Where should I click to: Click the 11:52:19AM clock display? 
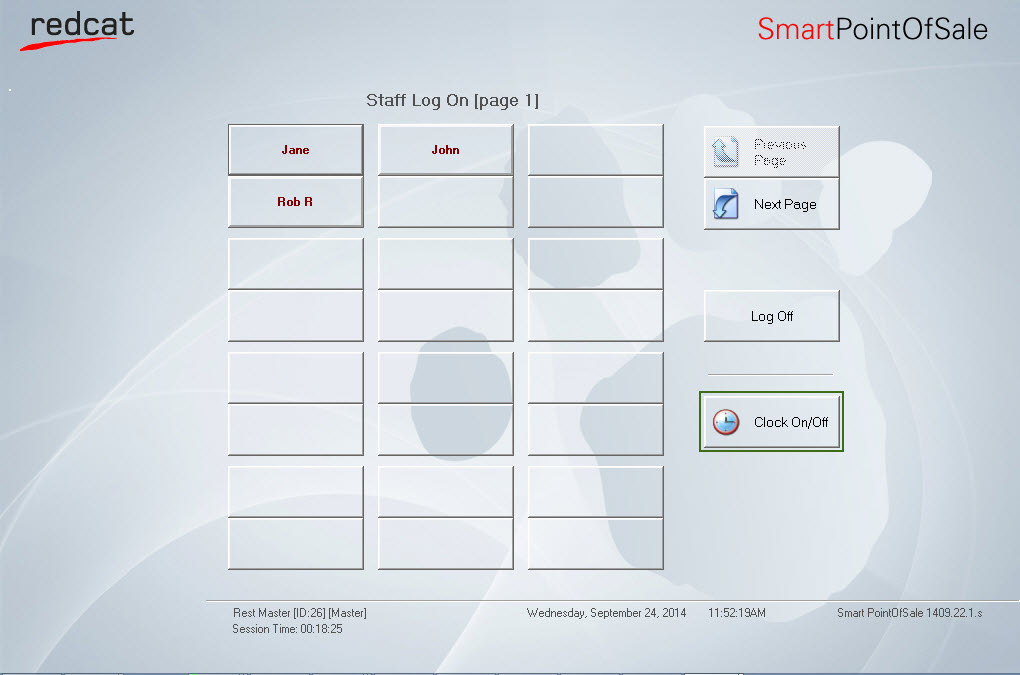(x=737, y=613)
